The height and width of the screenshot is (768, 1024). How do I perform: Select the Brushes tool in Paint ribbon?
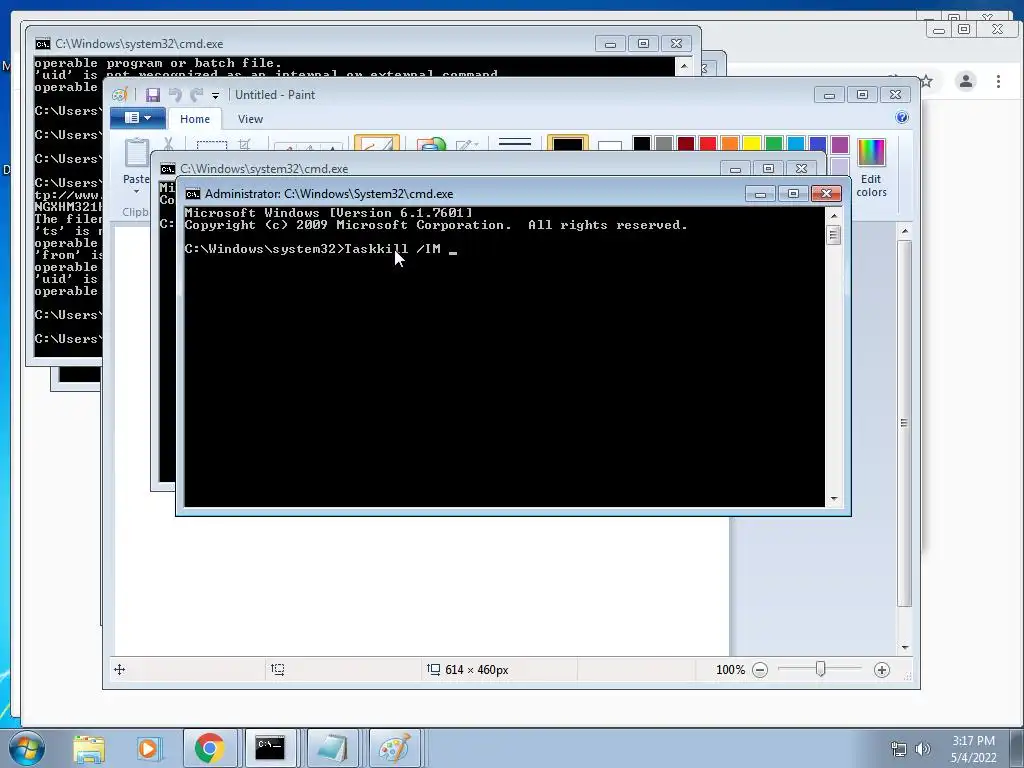377,143
